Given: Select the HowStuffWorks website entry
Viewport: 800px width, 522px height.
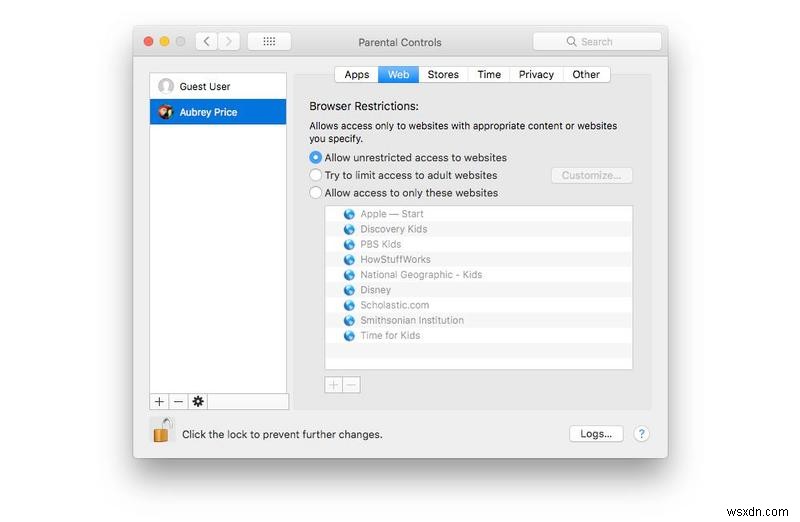Looking at the screenshot, I should click(479, 260).
